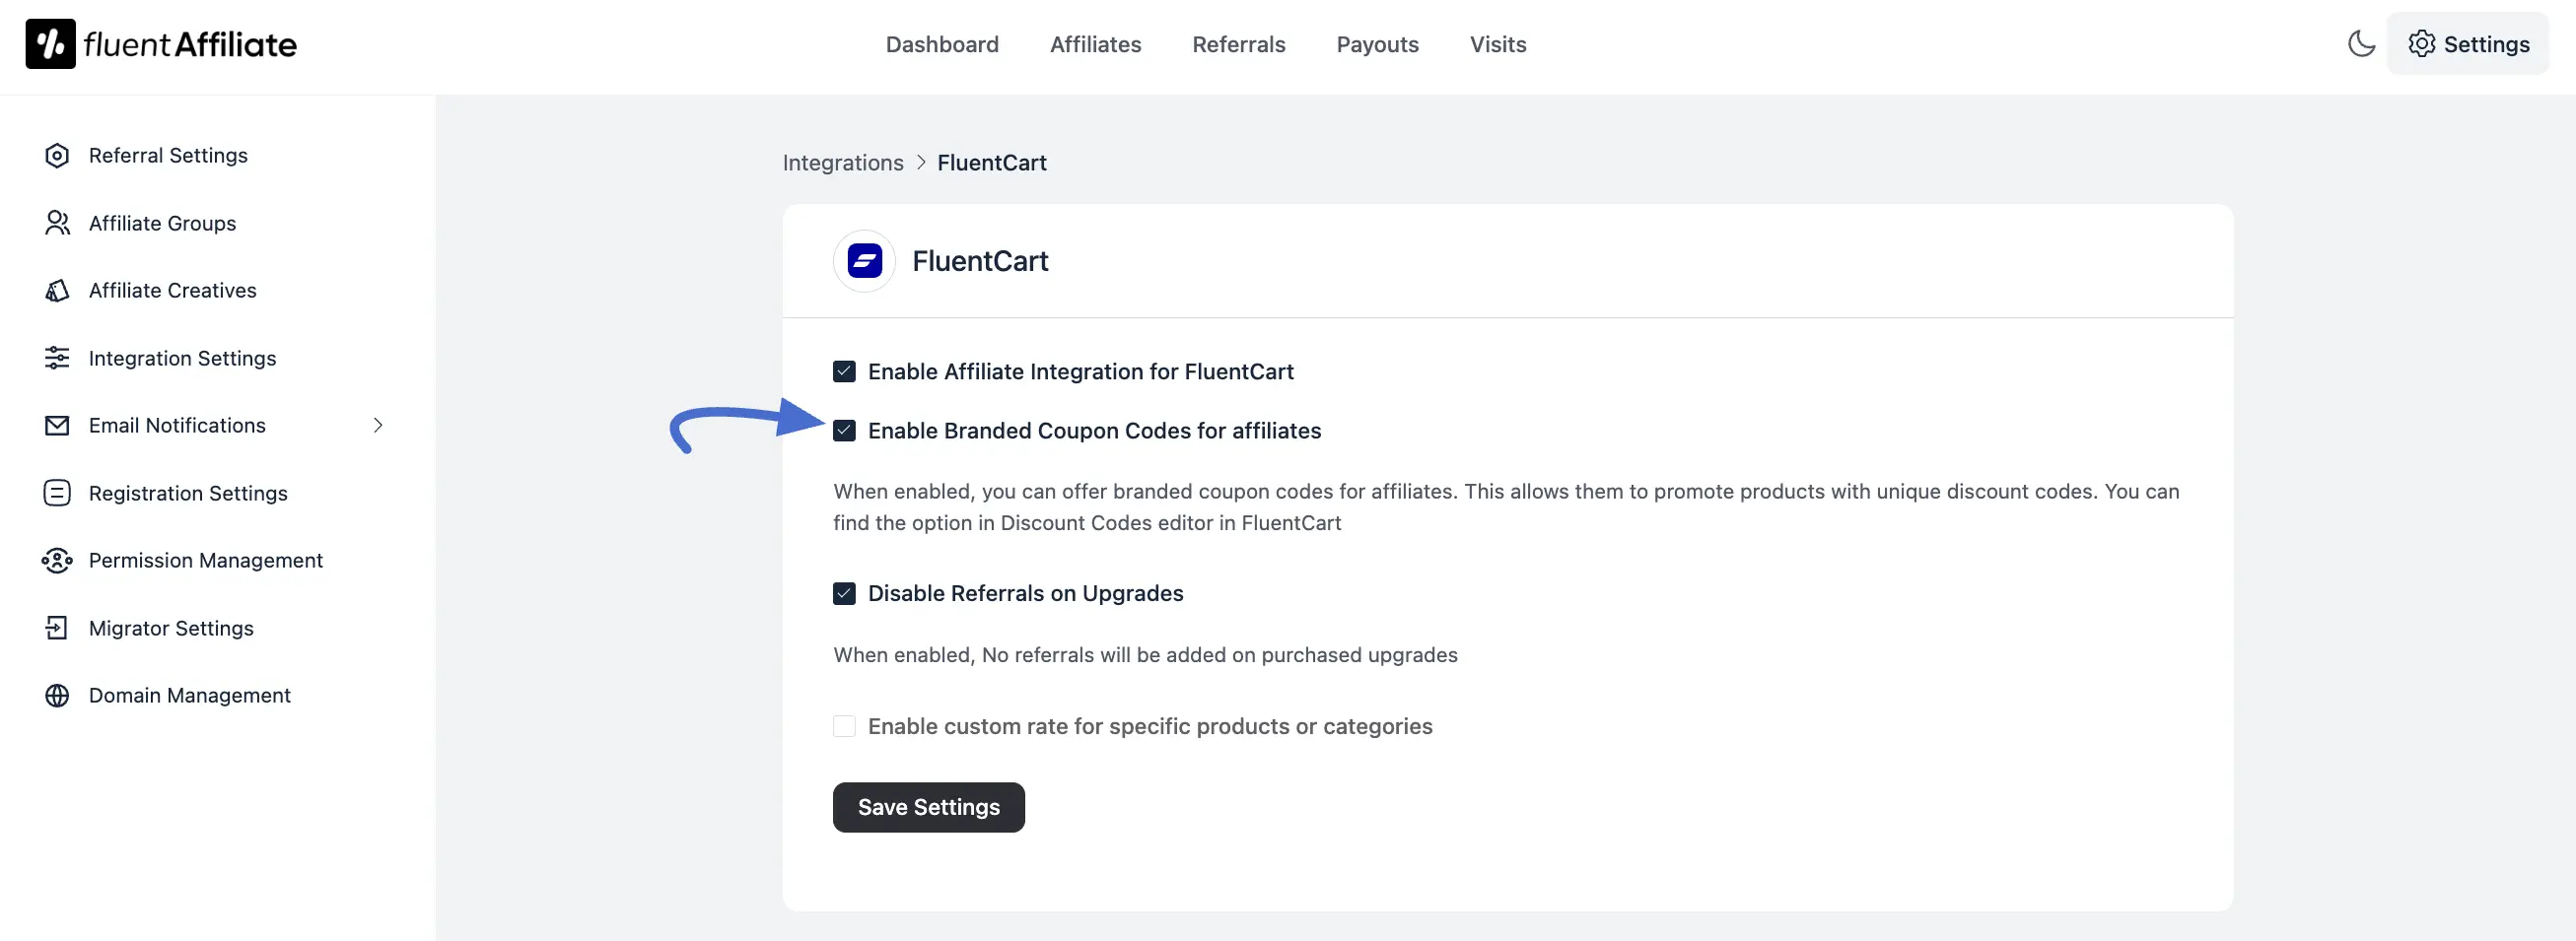Click the Save Settings button

[928, 807]
